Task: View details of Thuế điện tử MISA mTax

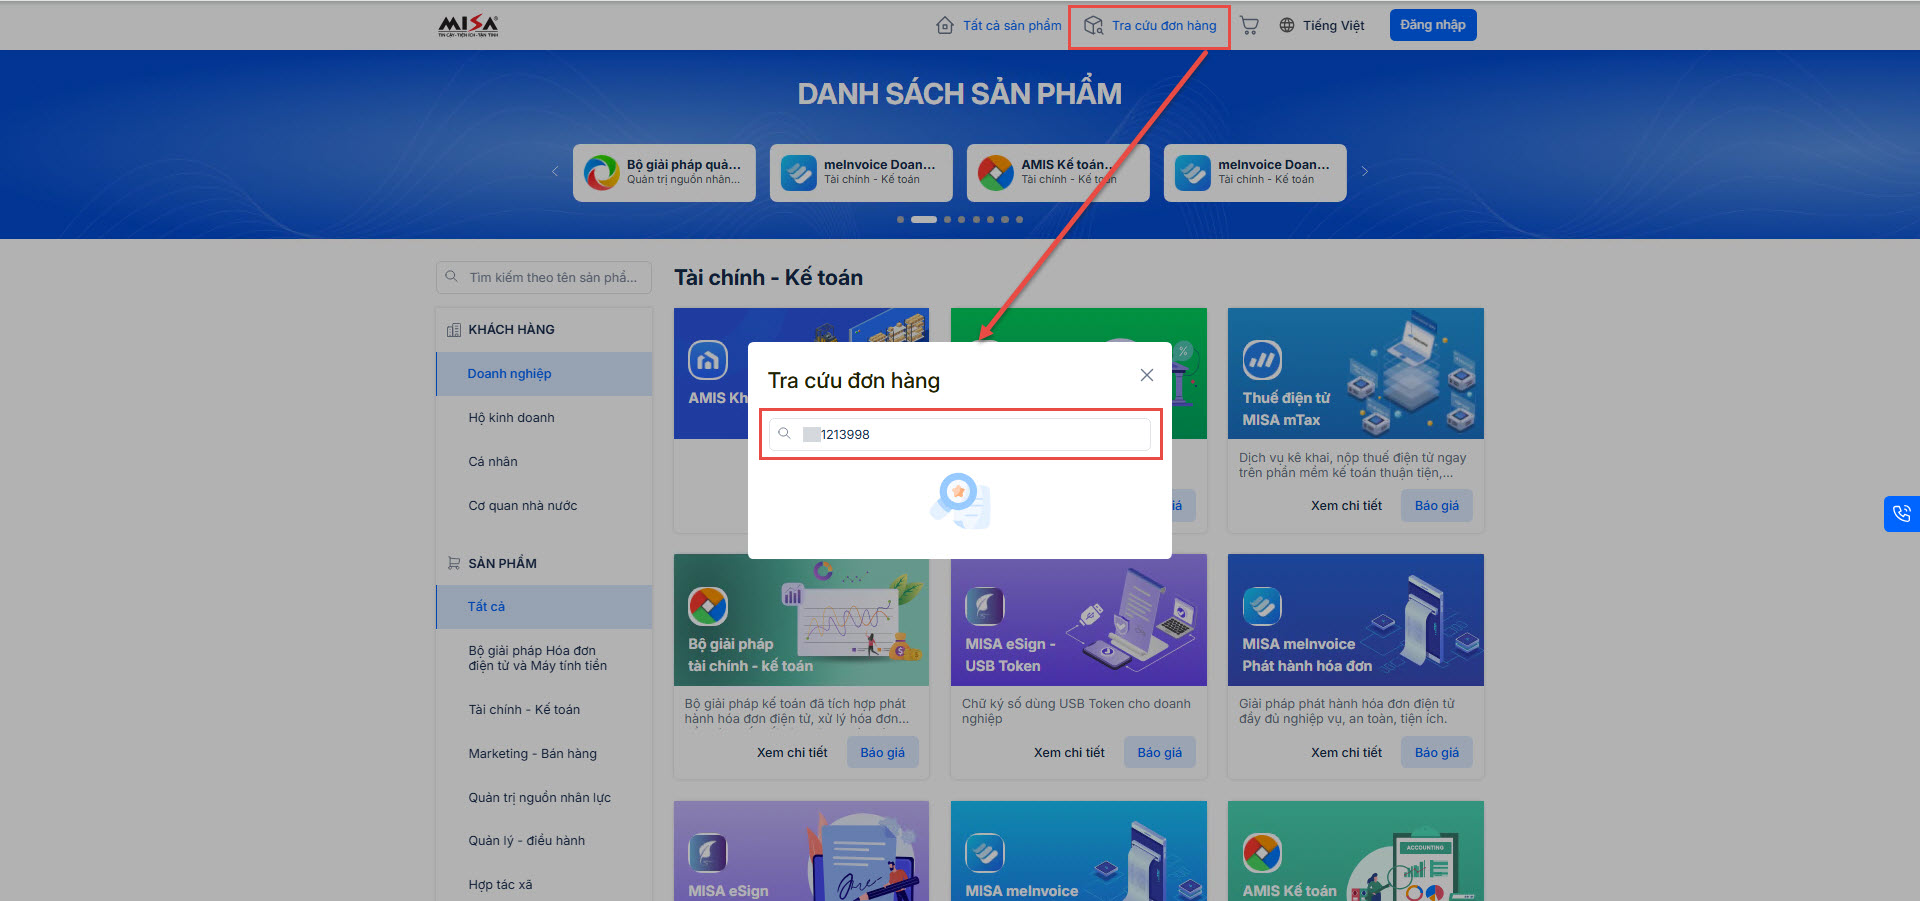Action: pos(1346,506)
